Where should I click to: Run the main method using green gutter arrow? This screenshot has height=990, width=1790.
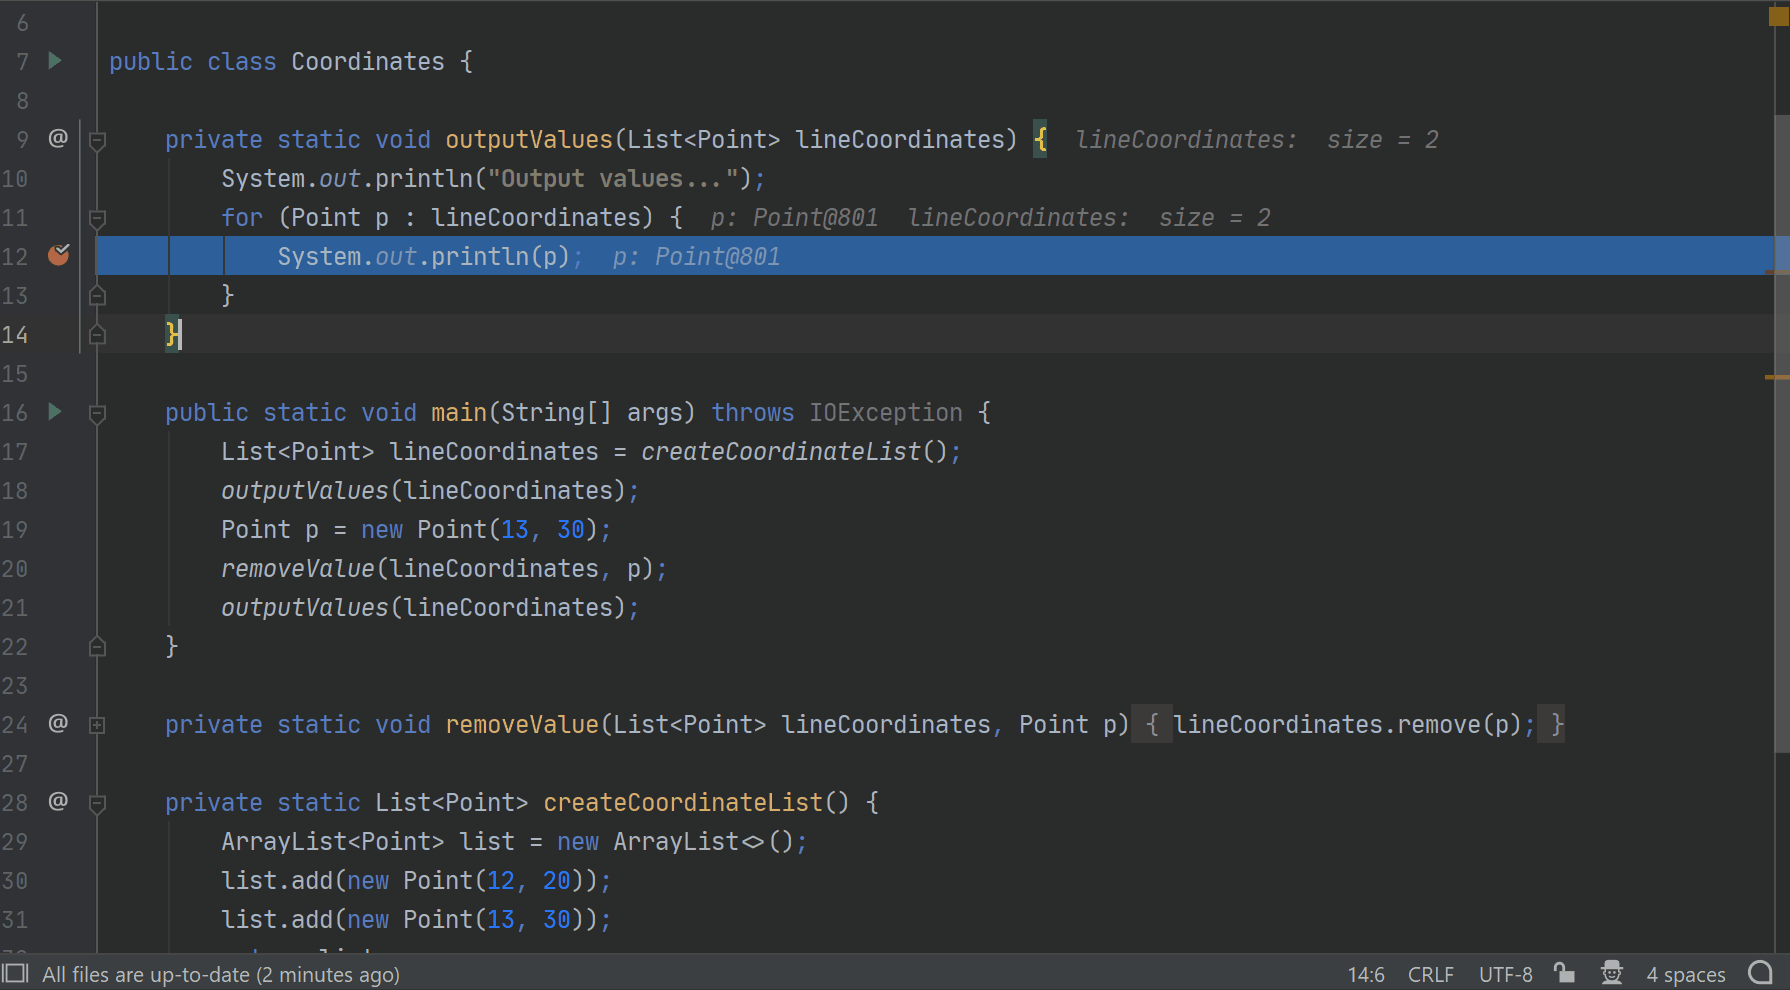[54, 412]
